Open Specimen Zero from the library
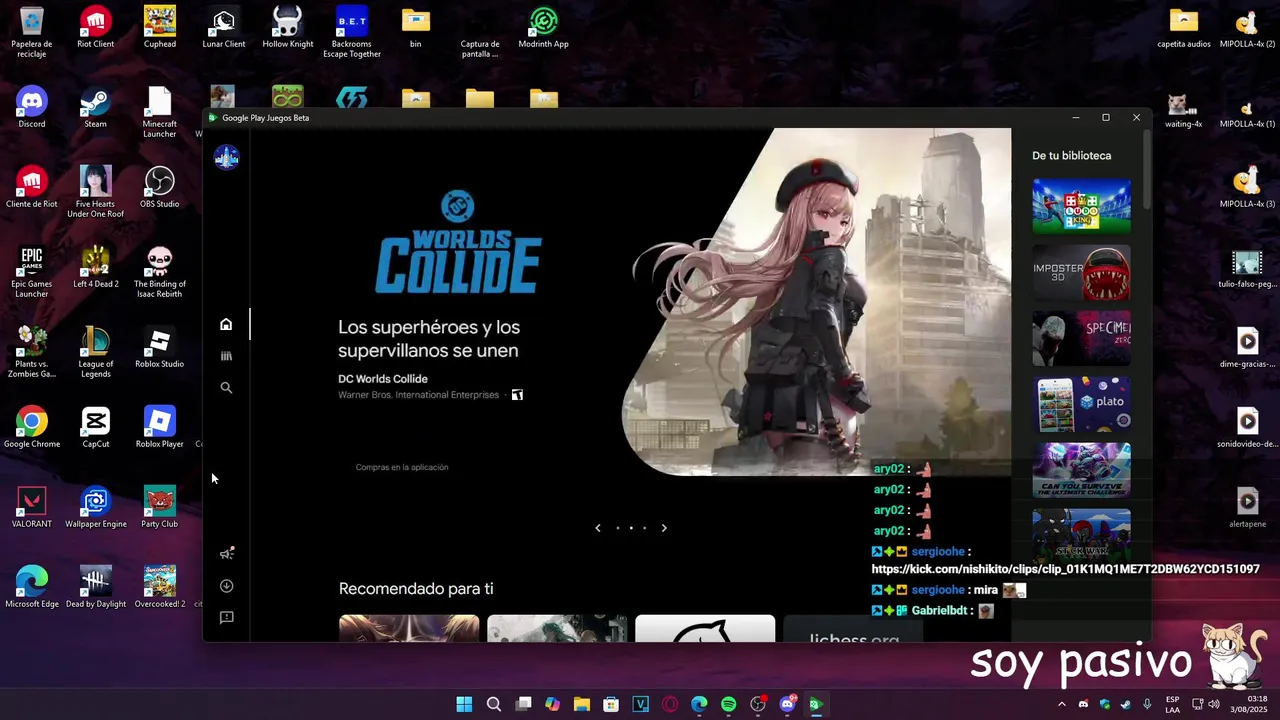1280x720 pixels. tap(1081, 338)
